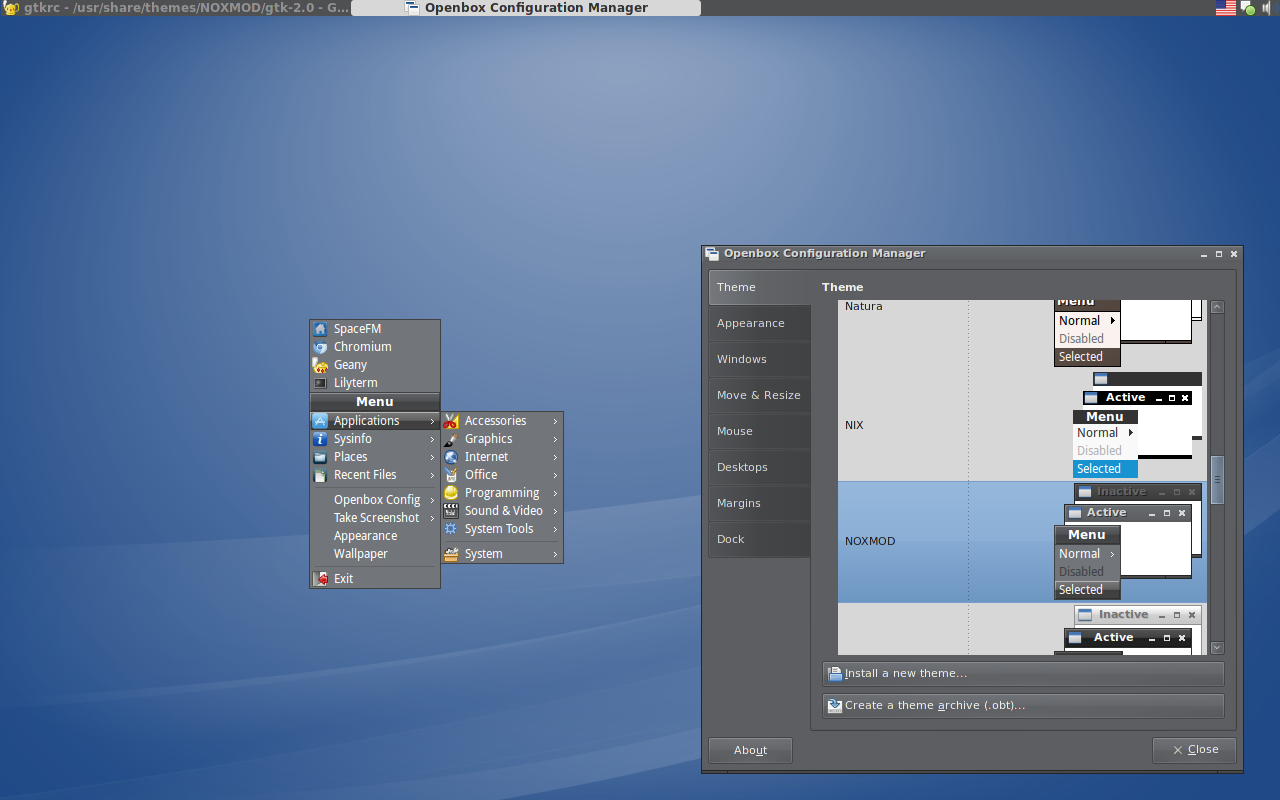Click the Openbox Configuration Manager titlebar icon
The height and width of the screenshot is (800, 1280).
tap(712, 254)
